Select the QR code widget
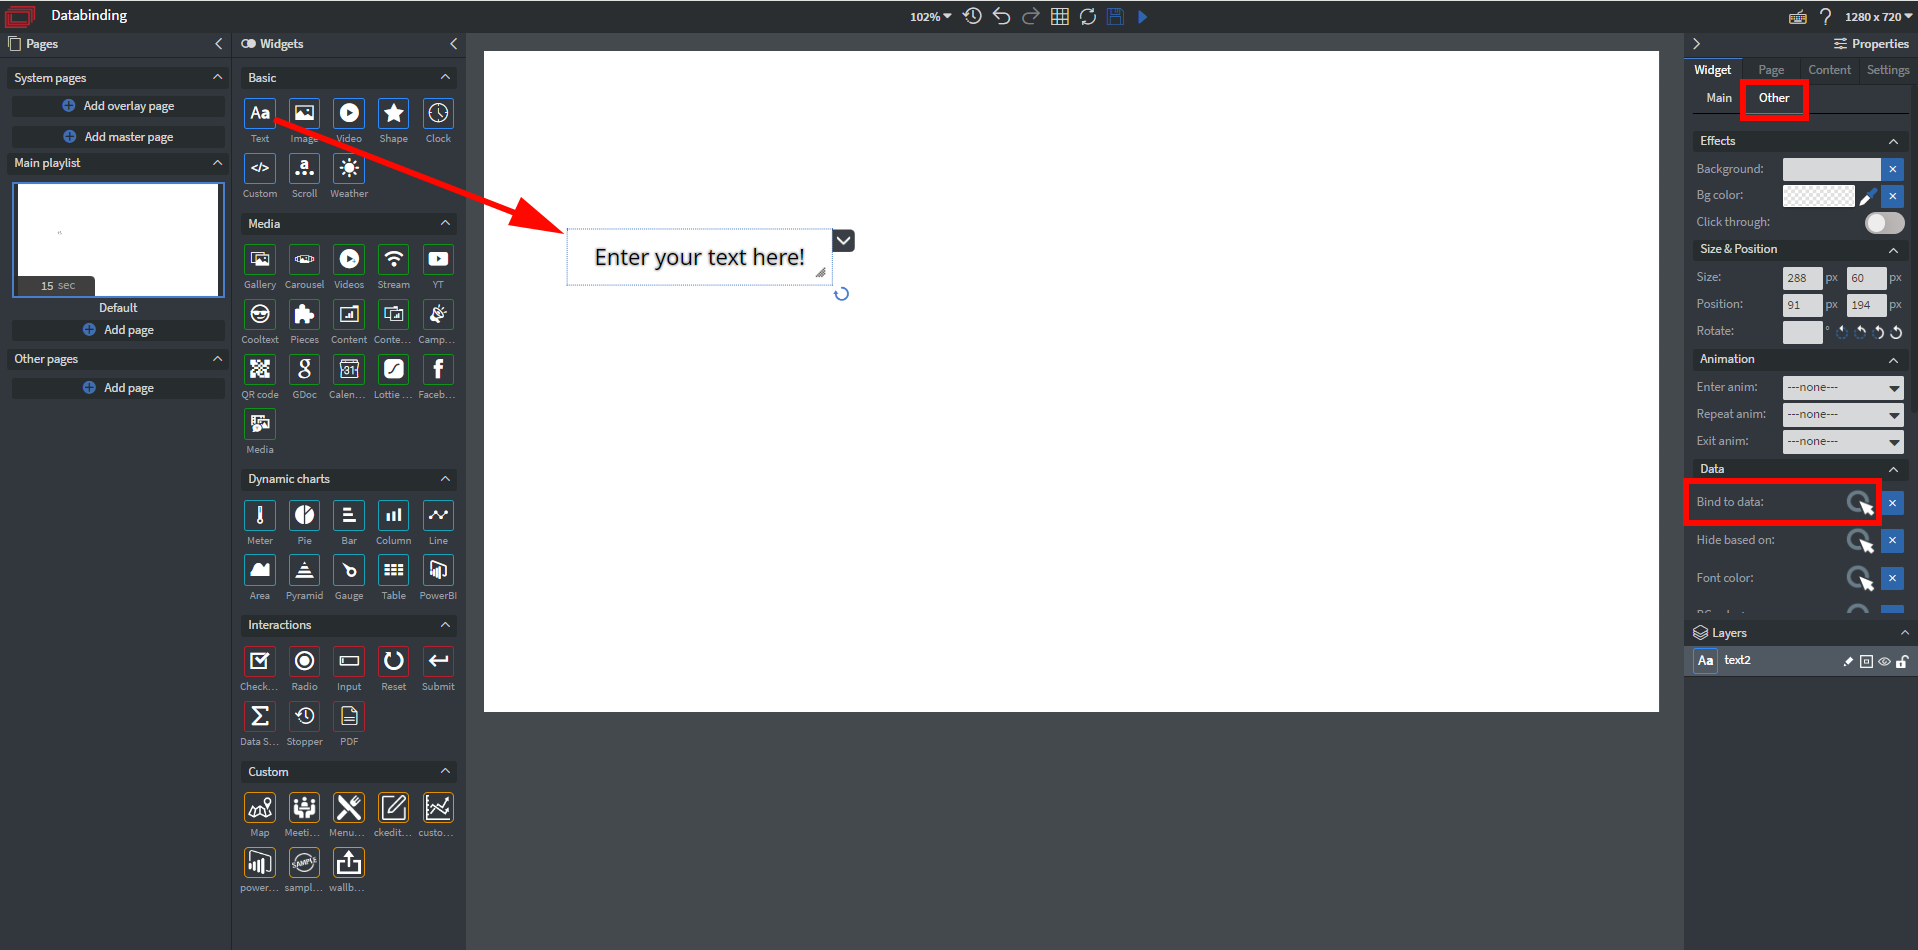Screen dimensions: 1918x950 260,369
